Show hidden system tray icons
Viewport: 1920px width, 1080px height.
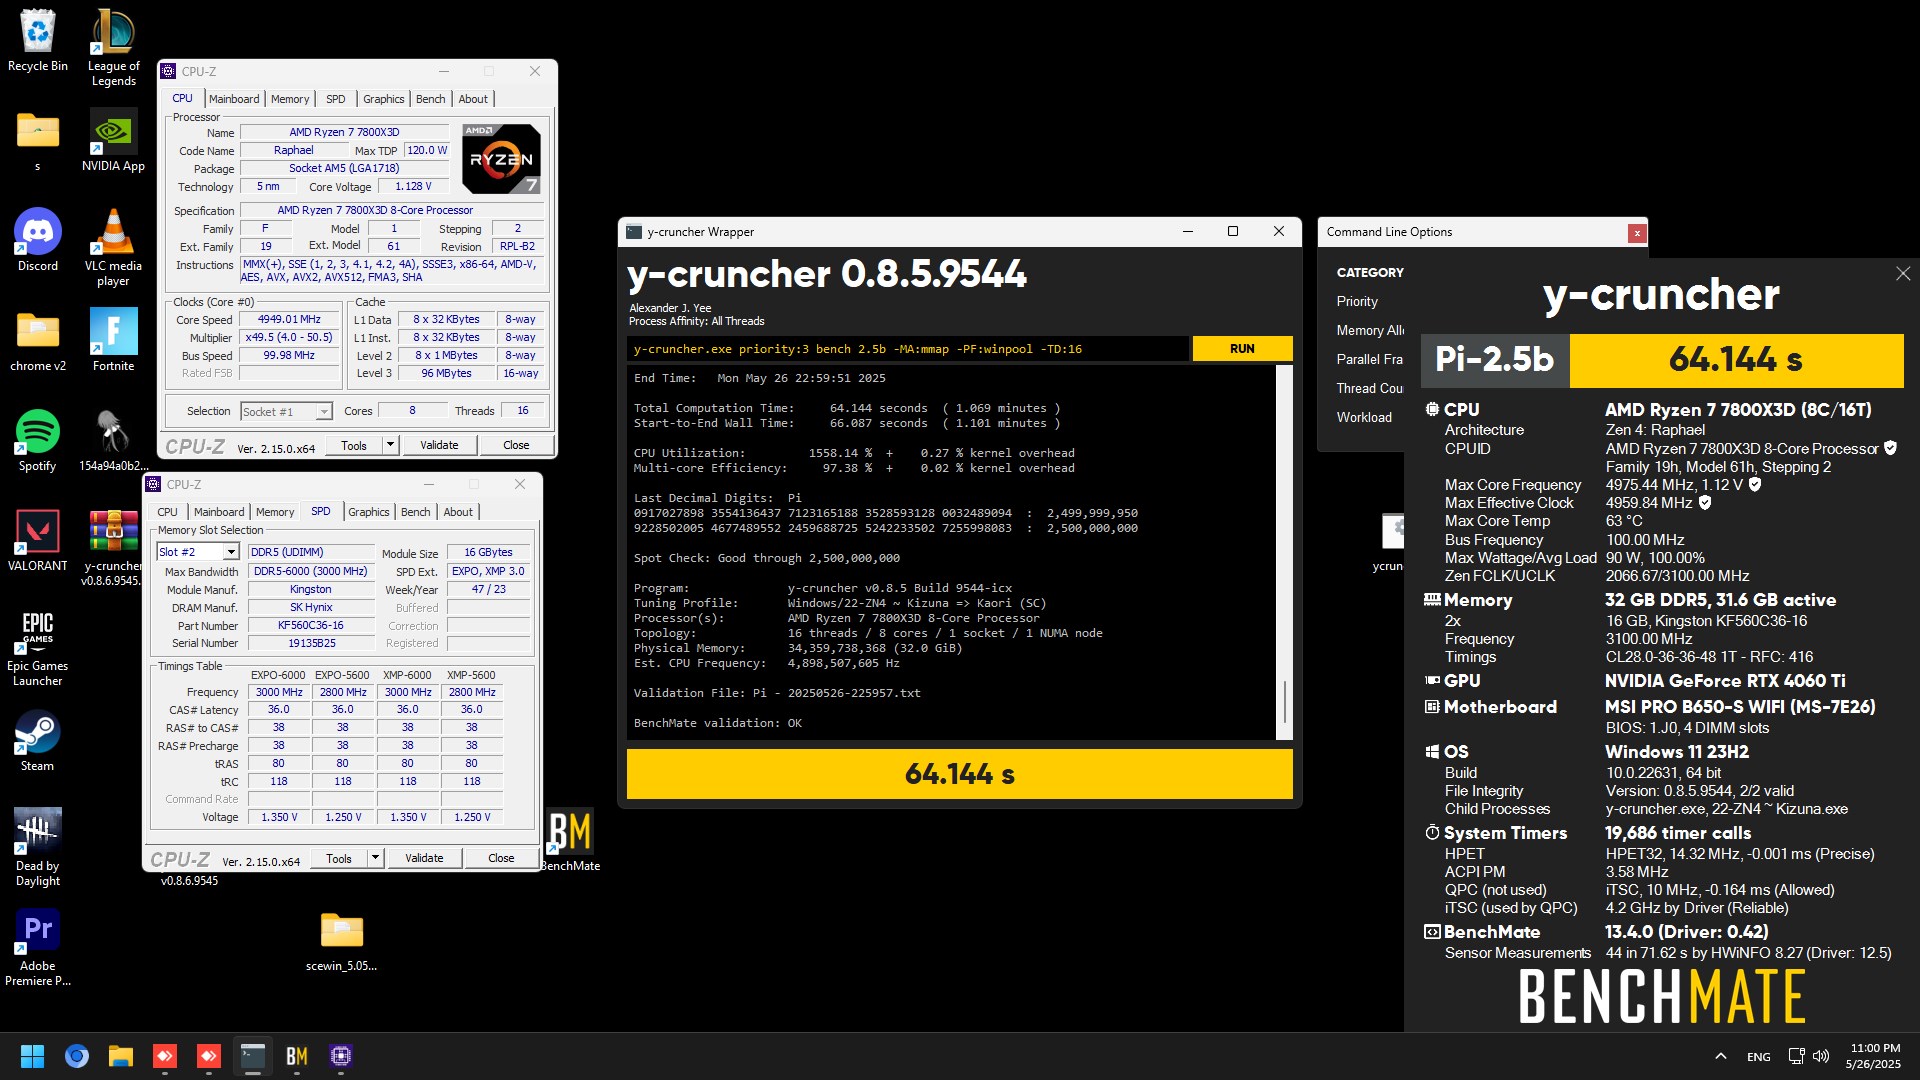coord(1721,1056)
